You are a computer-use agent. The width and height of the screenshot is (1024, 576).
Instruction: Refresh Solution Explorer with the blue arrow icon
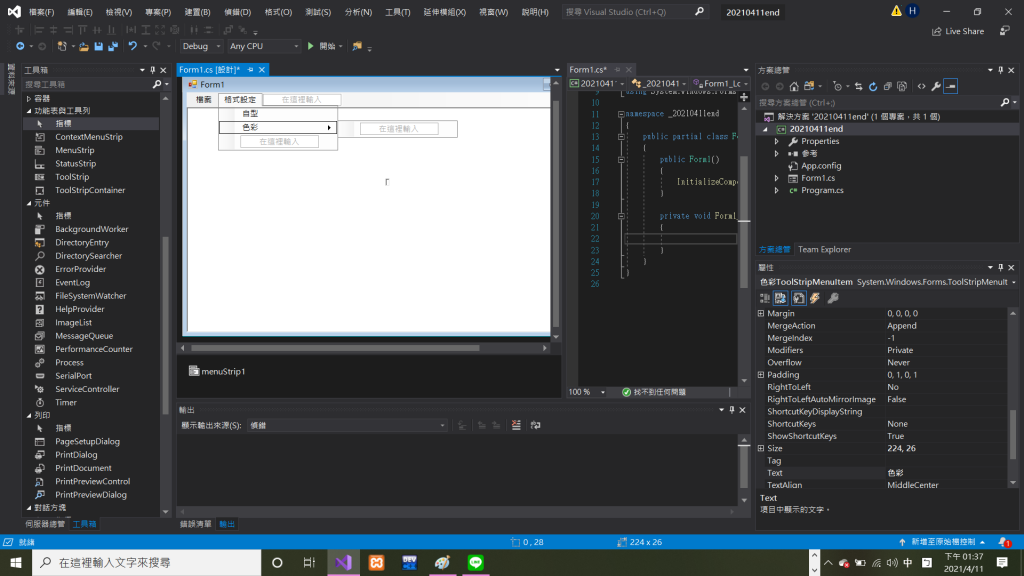[873, 86]
